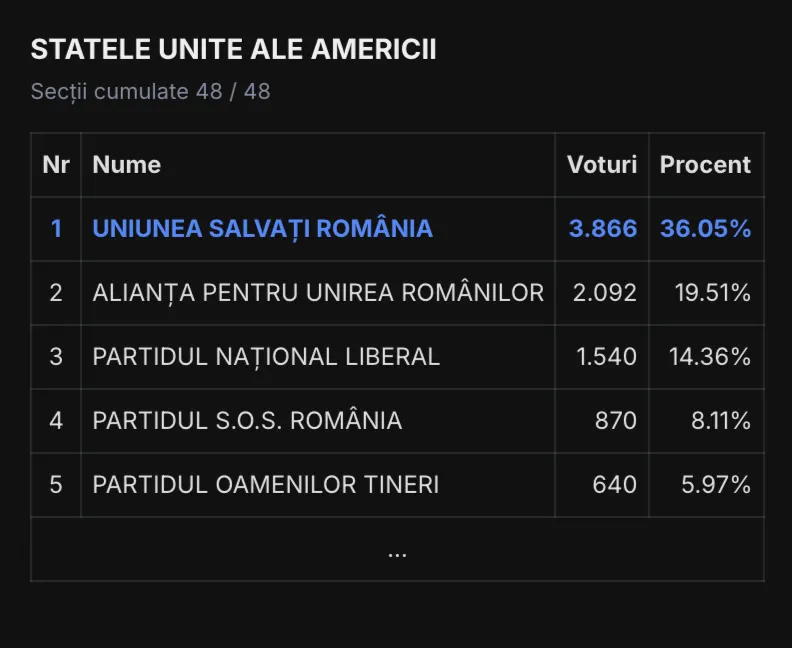Screen dimensions: 792x648
Task: Sort by the "Nume" column header
Action: click(x=127, y=165)
